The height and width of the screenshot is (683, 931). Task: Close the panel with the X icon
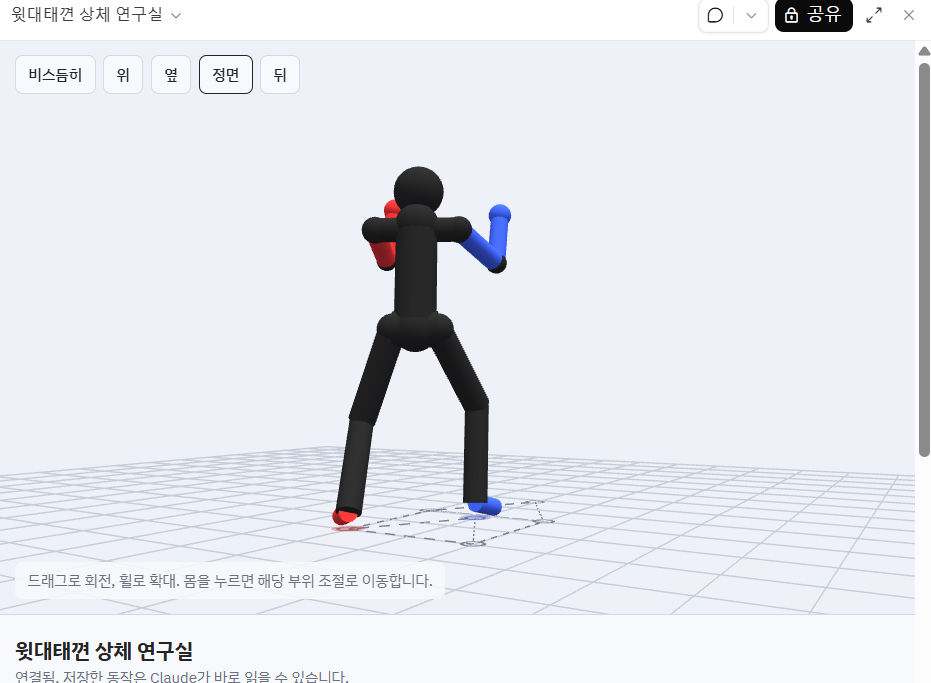(908, 15)
